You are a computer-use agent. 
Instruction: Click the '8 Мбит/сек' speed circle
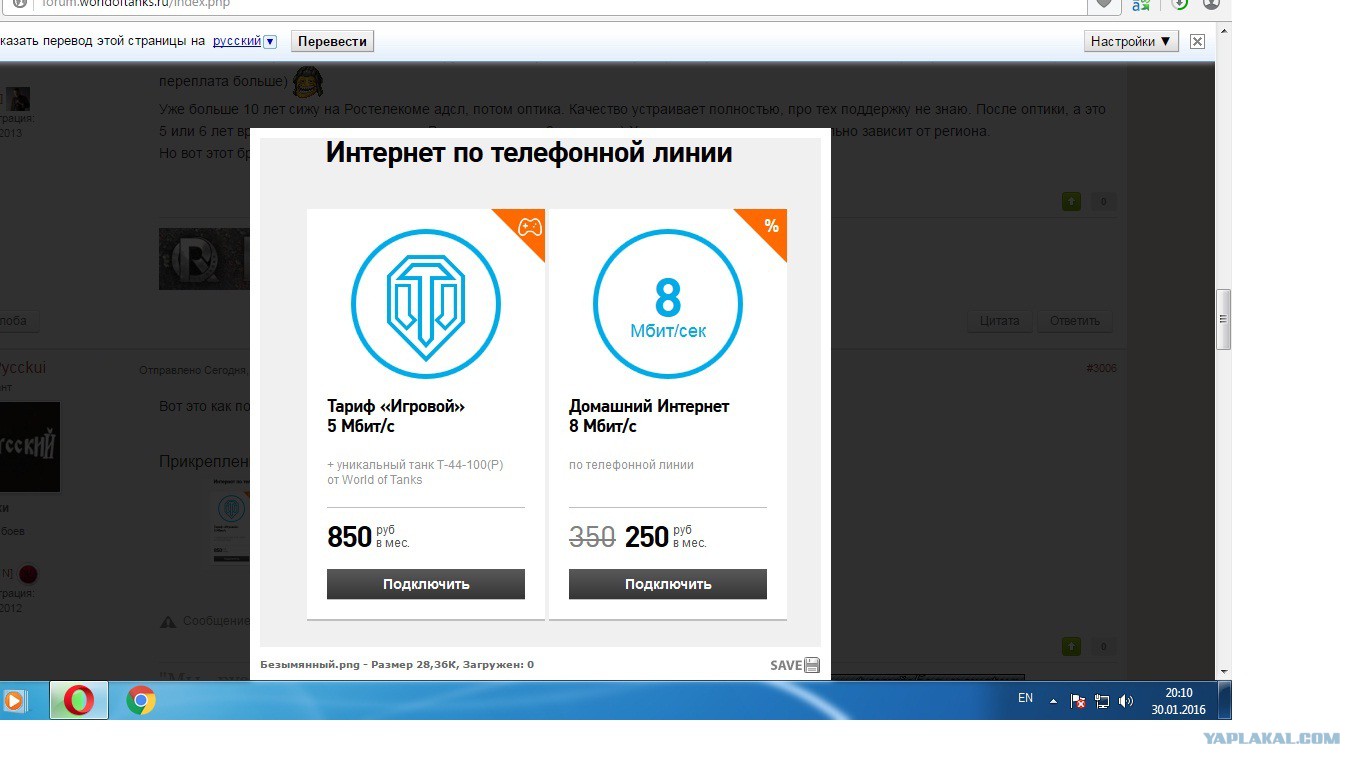click(x=668, y=304)
